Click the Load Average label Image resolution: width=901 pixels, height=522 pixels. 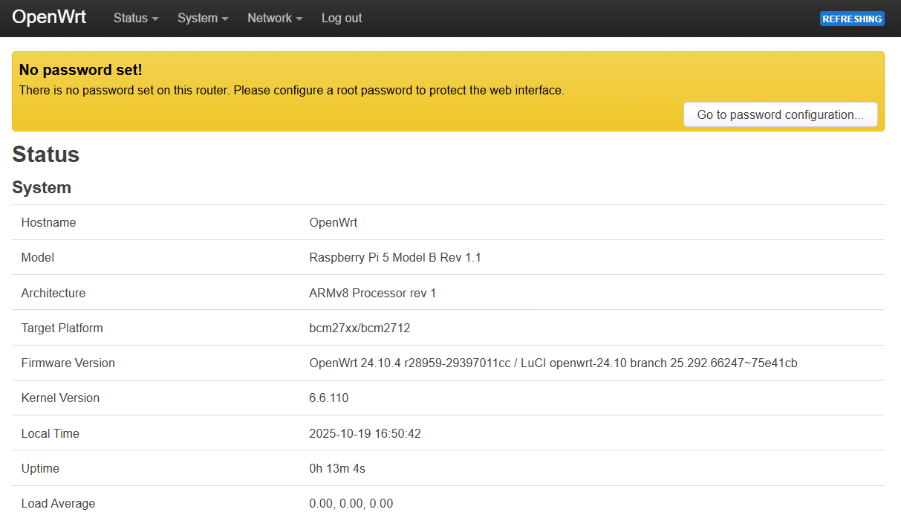click(x=58, y=504)
